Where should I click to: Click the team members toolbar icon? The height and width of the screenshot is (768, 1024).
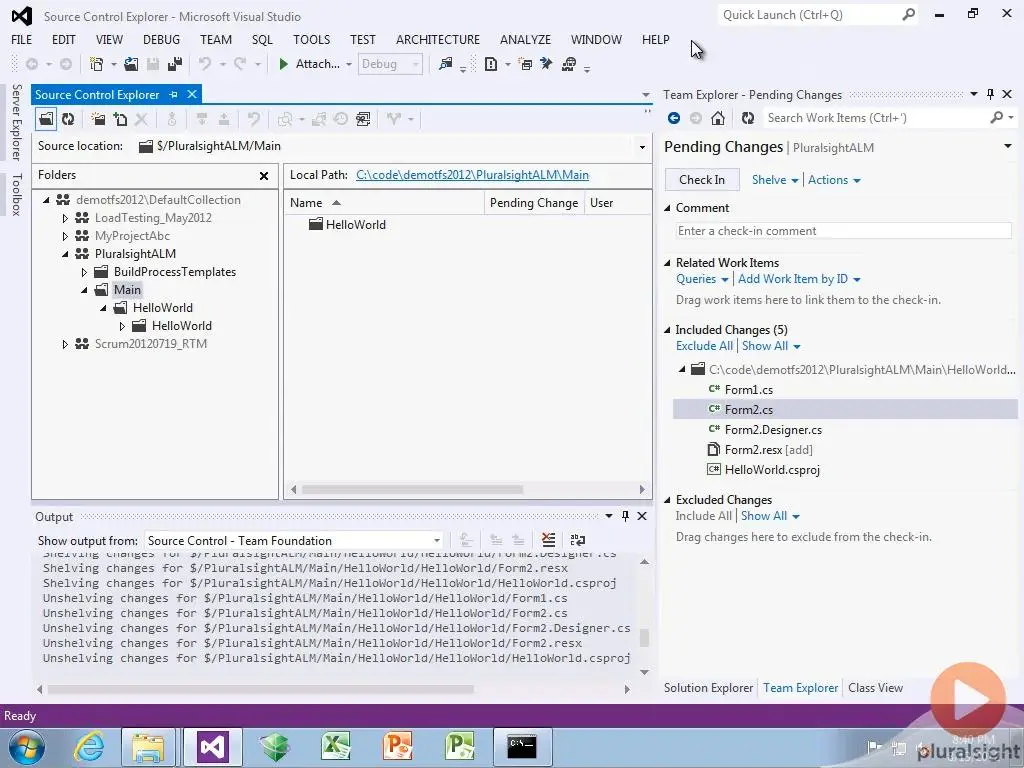coord(569,64)
